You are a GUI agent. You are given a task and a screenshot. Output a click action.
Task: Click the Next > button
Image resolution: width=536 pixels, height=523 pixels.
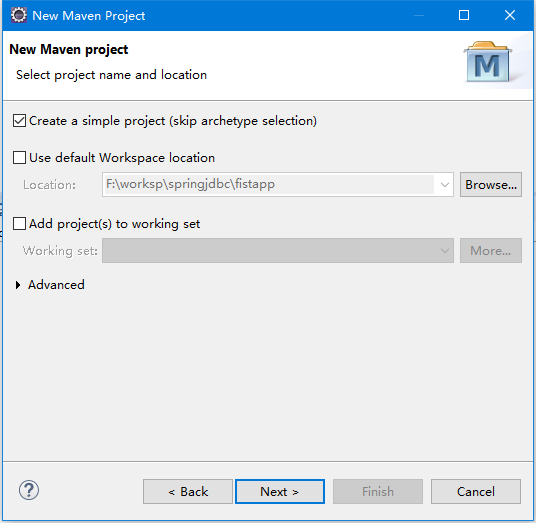click(280, 492)
